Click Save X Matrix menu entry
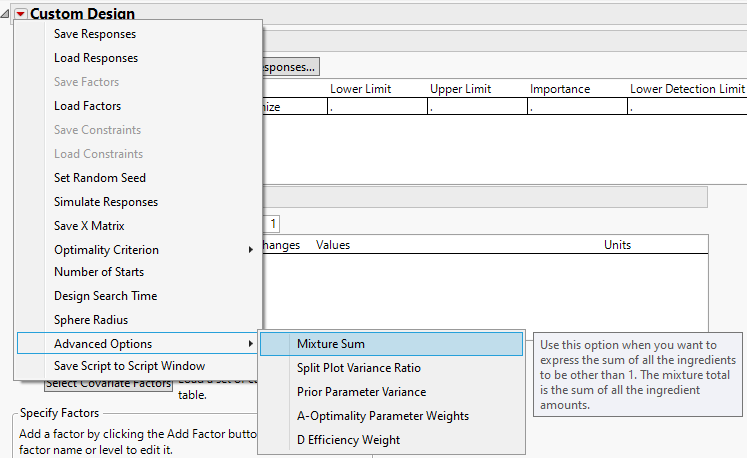 click(89, 226)
